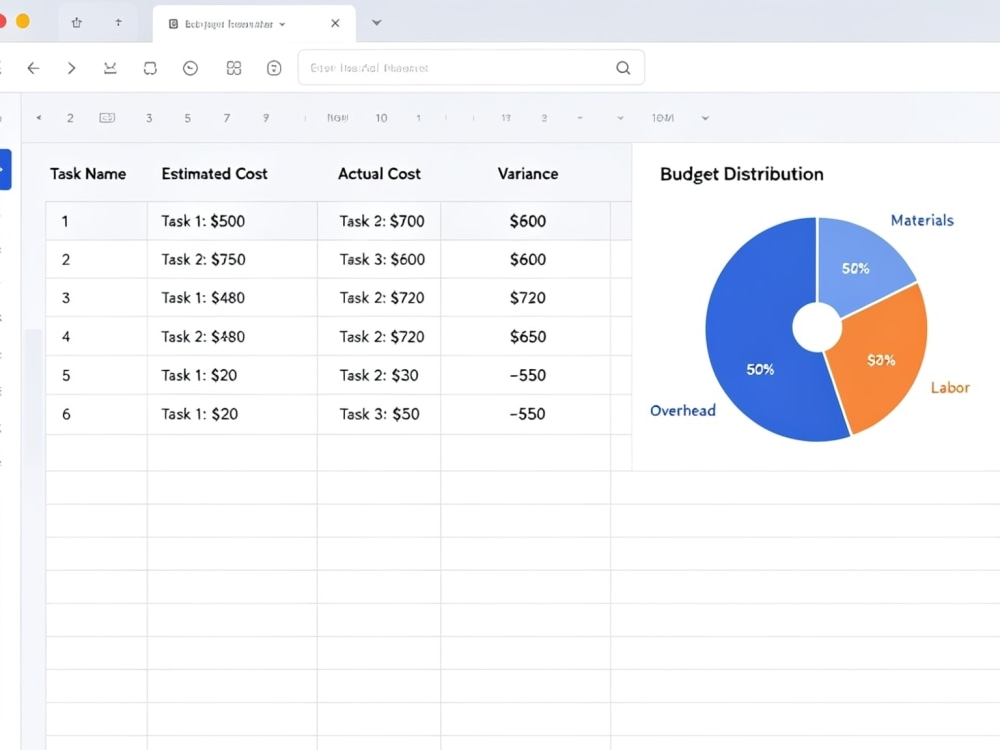The image size is (1000, 750).
Task: Select cell Task 2: $700
Action: click(379, 221)
